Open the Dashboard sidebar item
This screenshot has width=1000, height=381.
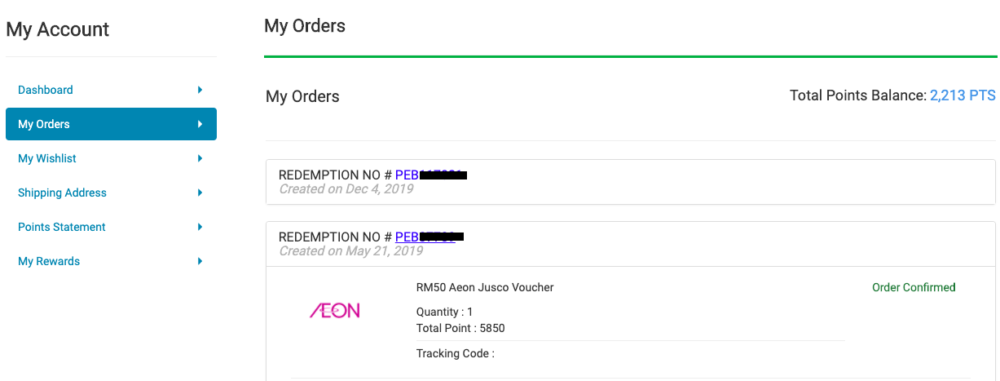click(111, 90)
